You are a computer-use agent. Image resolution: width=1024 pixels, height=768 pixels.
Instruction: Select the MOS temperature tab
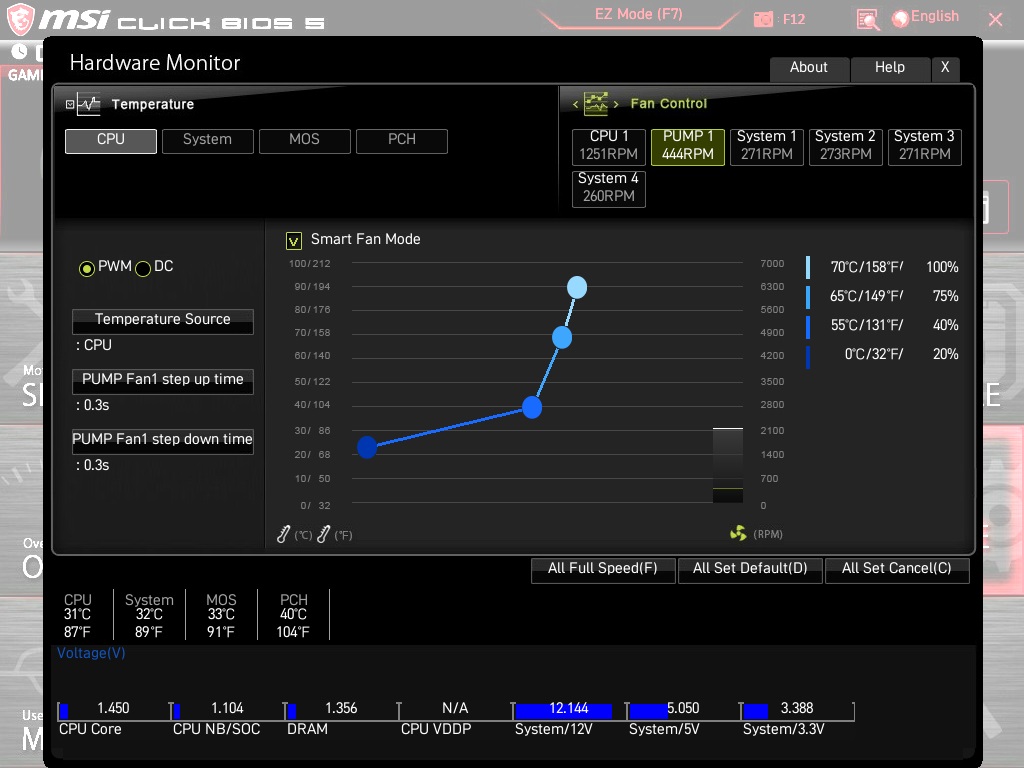[x=304, y=140]
